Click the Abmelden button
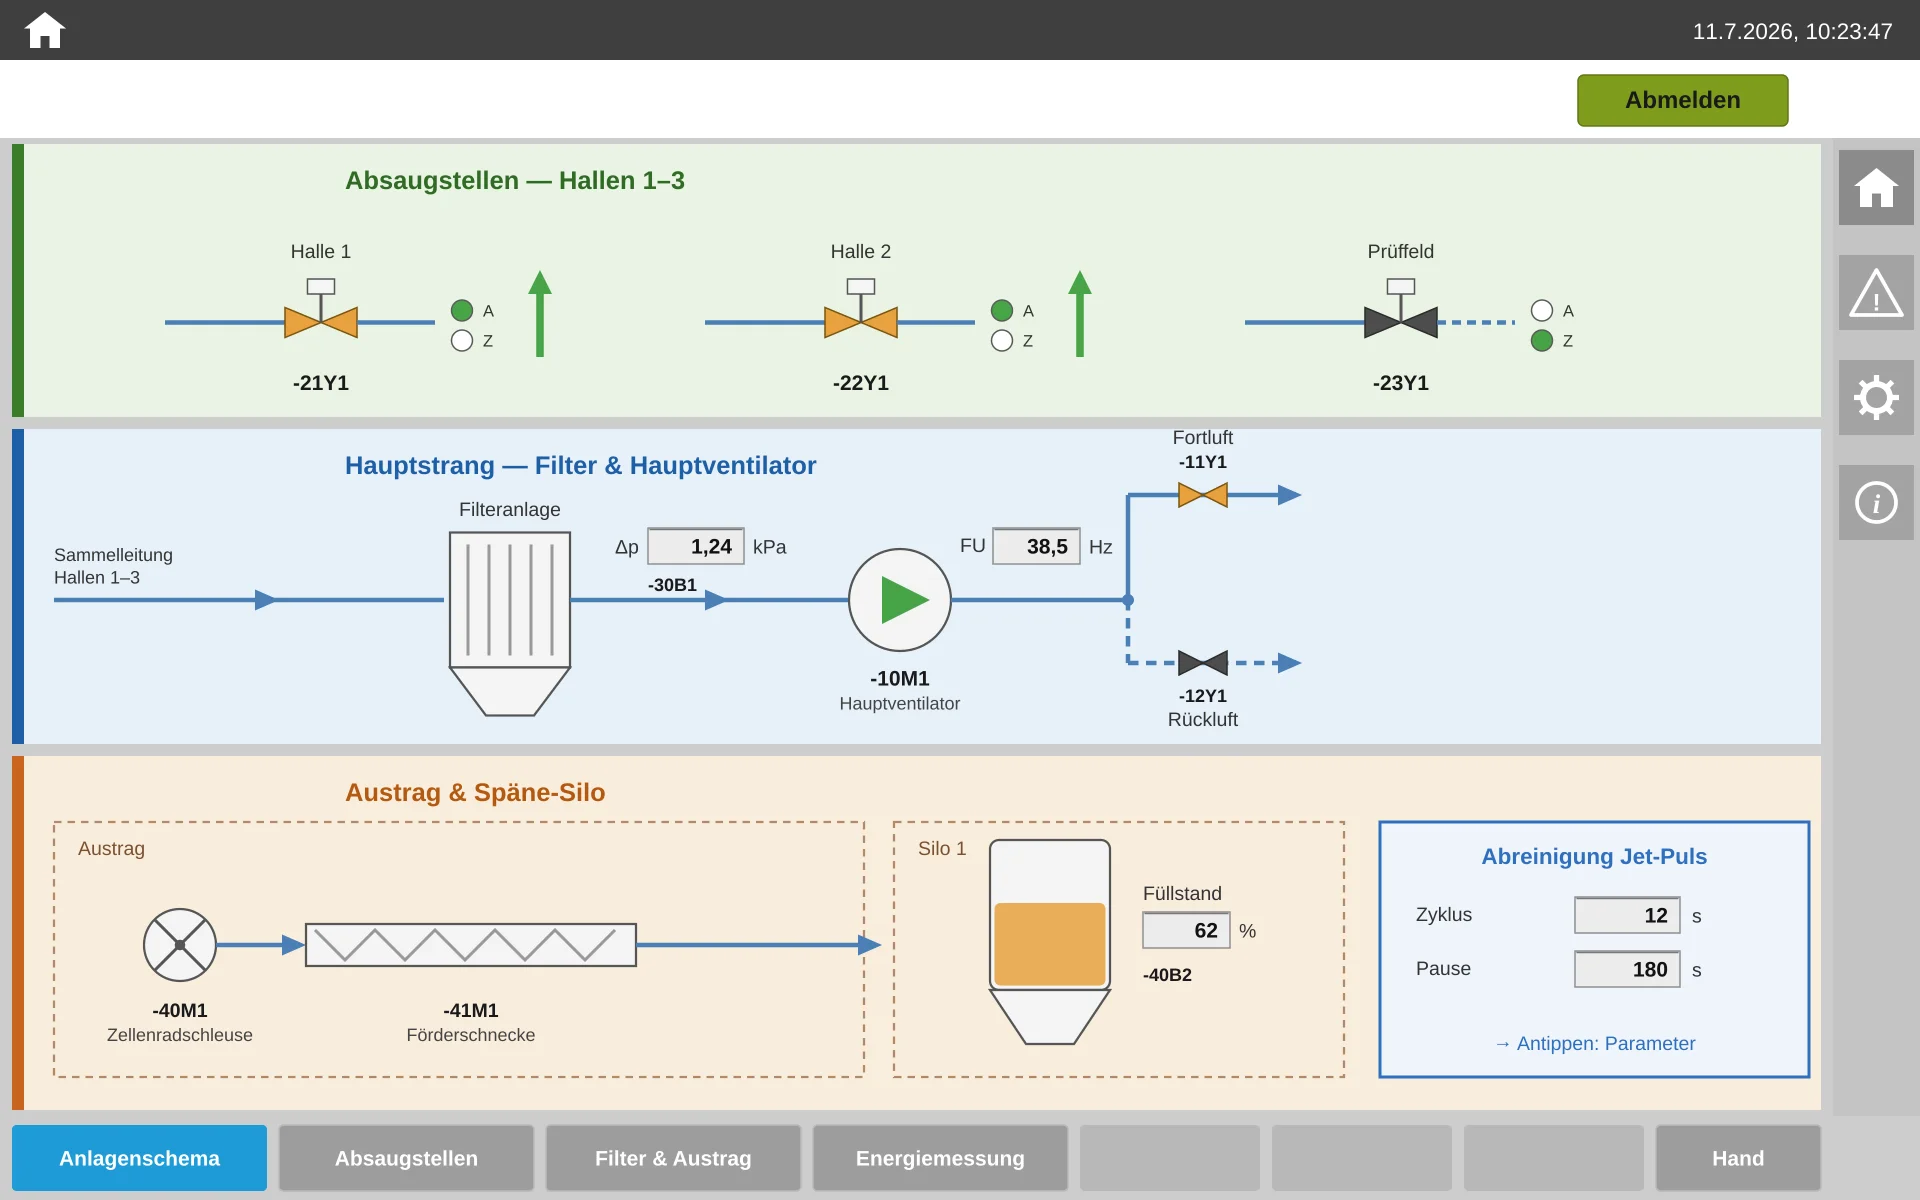Screen dimensions: 1920x1200 (x=1683, y=100)
